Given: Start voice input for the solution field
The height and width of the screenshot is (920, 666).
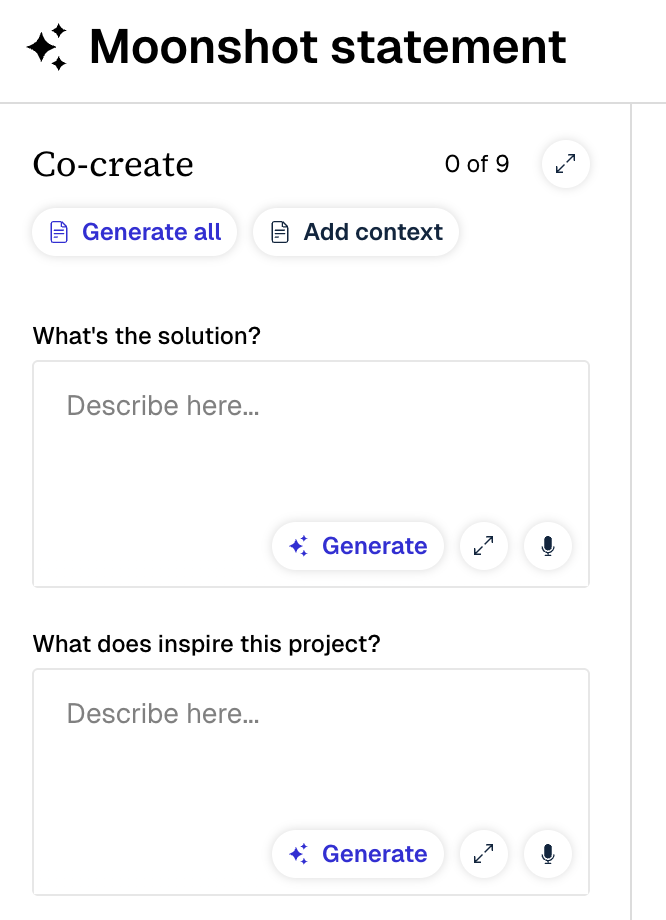Looking at the screenshot, I should pos(547,546).
